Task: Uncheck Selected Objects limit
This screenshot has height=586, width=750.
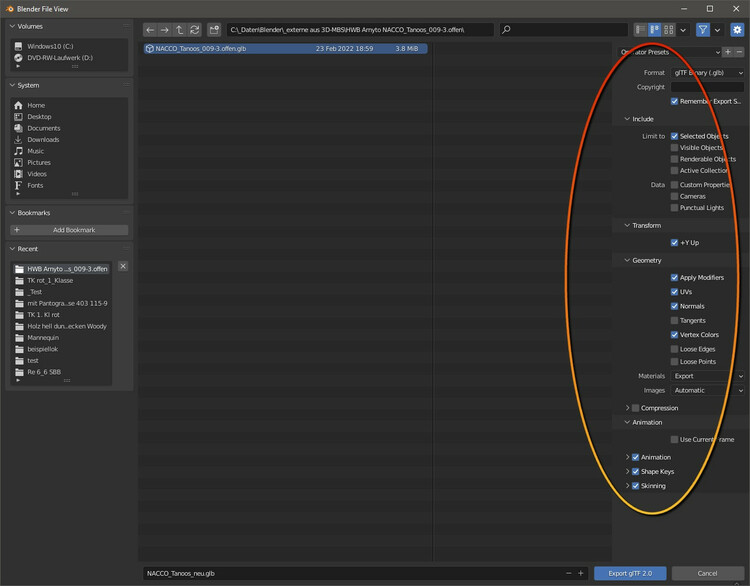Action: point(674,136)
